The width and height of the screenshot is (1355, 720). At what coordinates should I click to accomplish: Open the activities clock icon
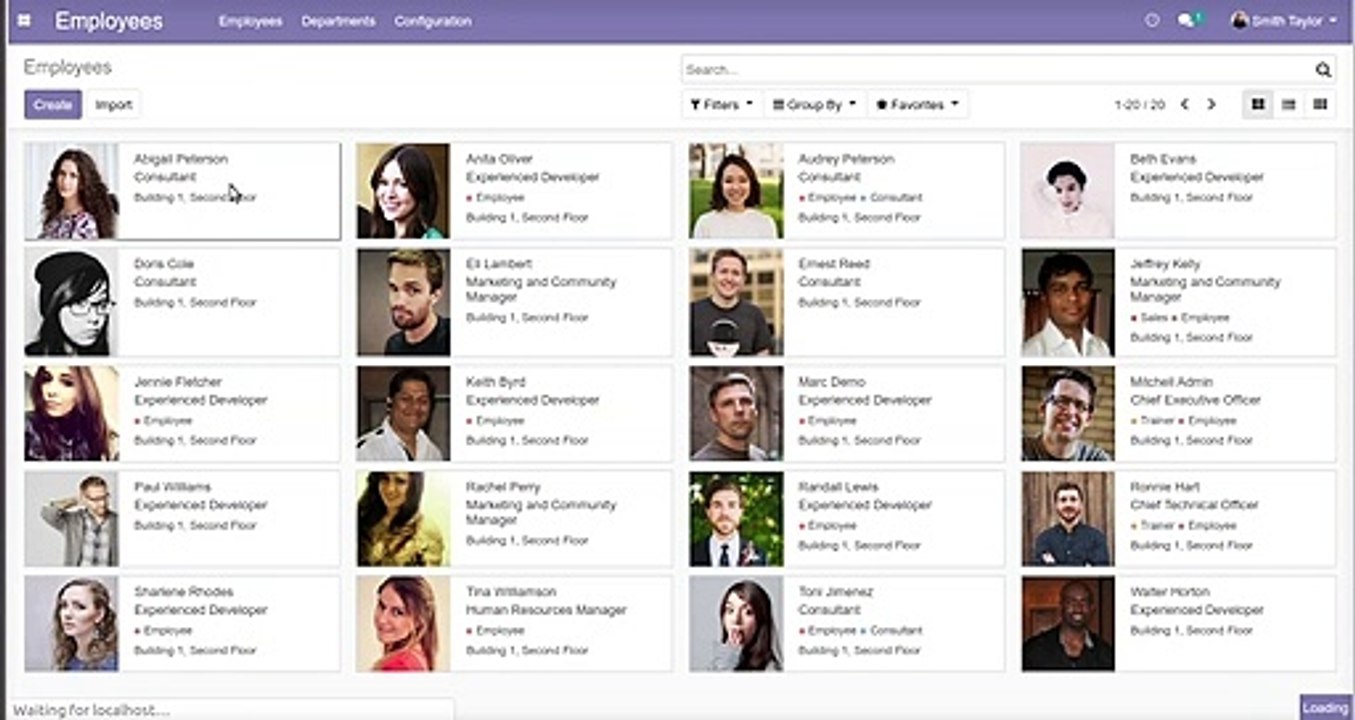click(x=1152, y=20)
